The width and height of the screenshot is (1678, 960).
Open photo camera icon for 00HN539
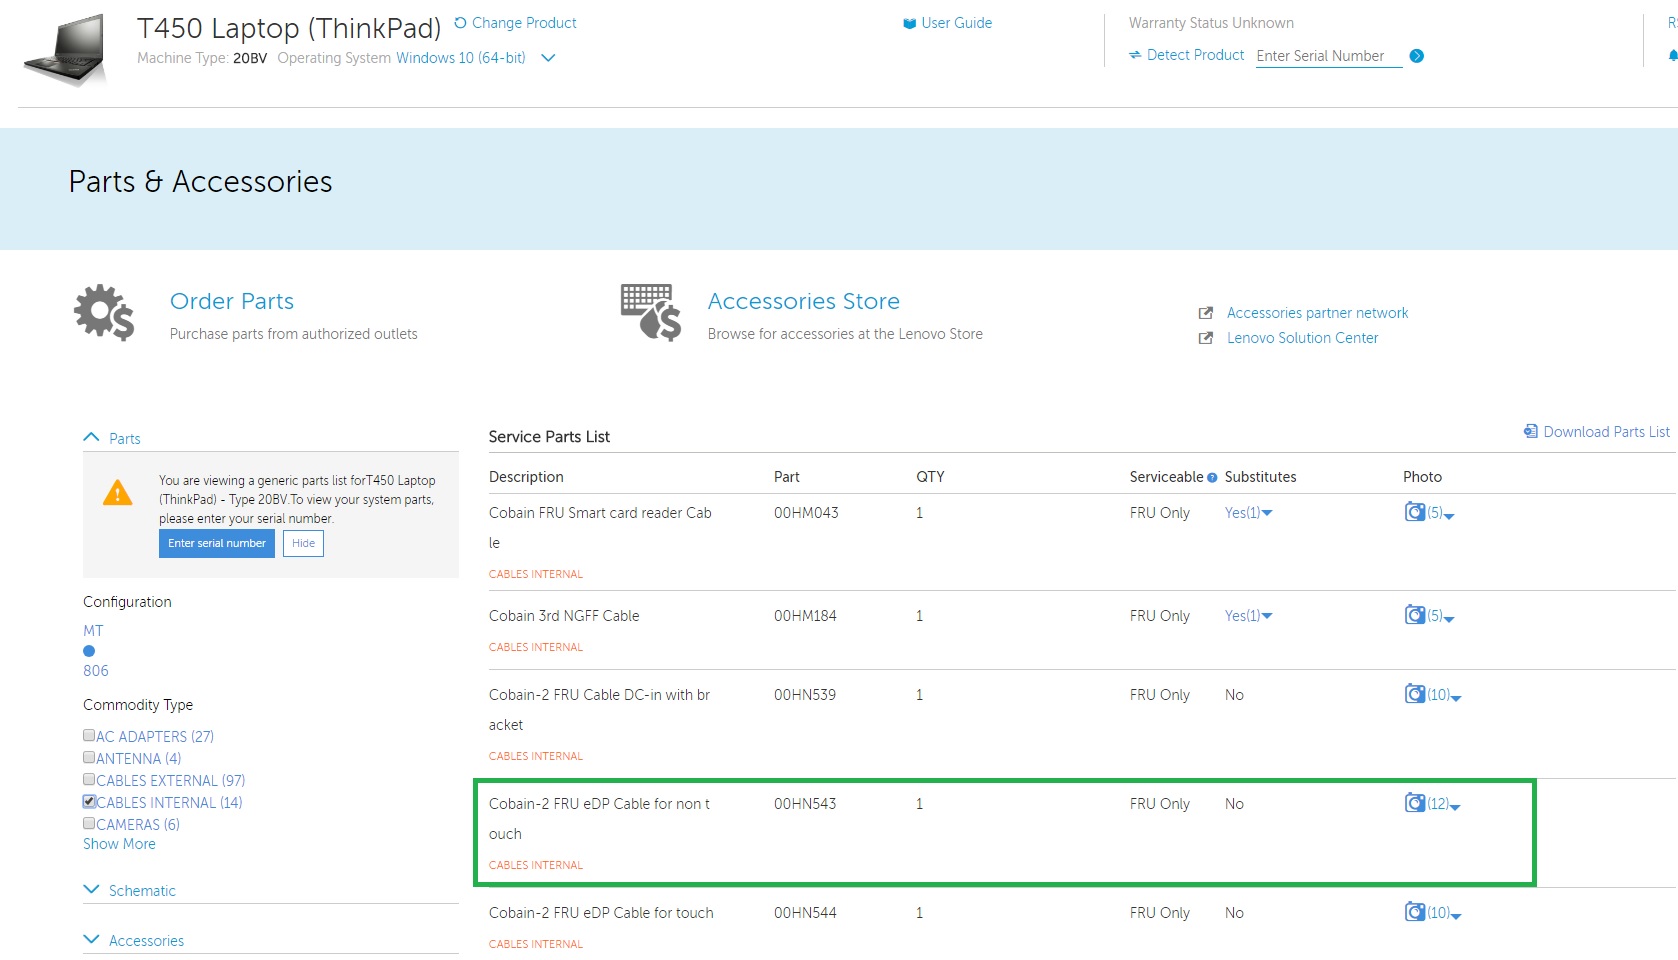pyautogui.click(x=1415, y=693)
